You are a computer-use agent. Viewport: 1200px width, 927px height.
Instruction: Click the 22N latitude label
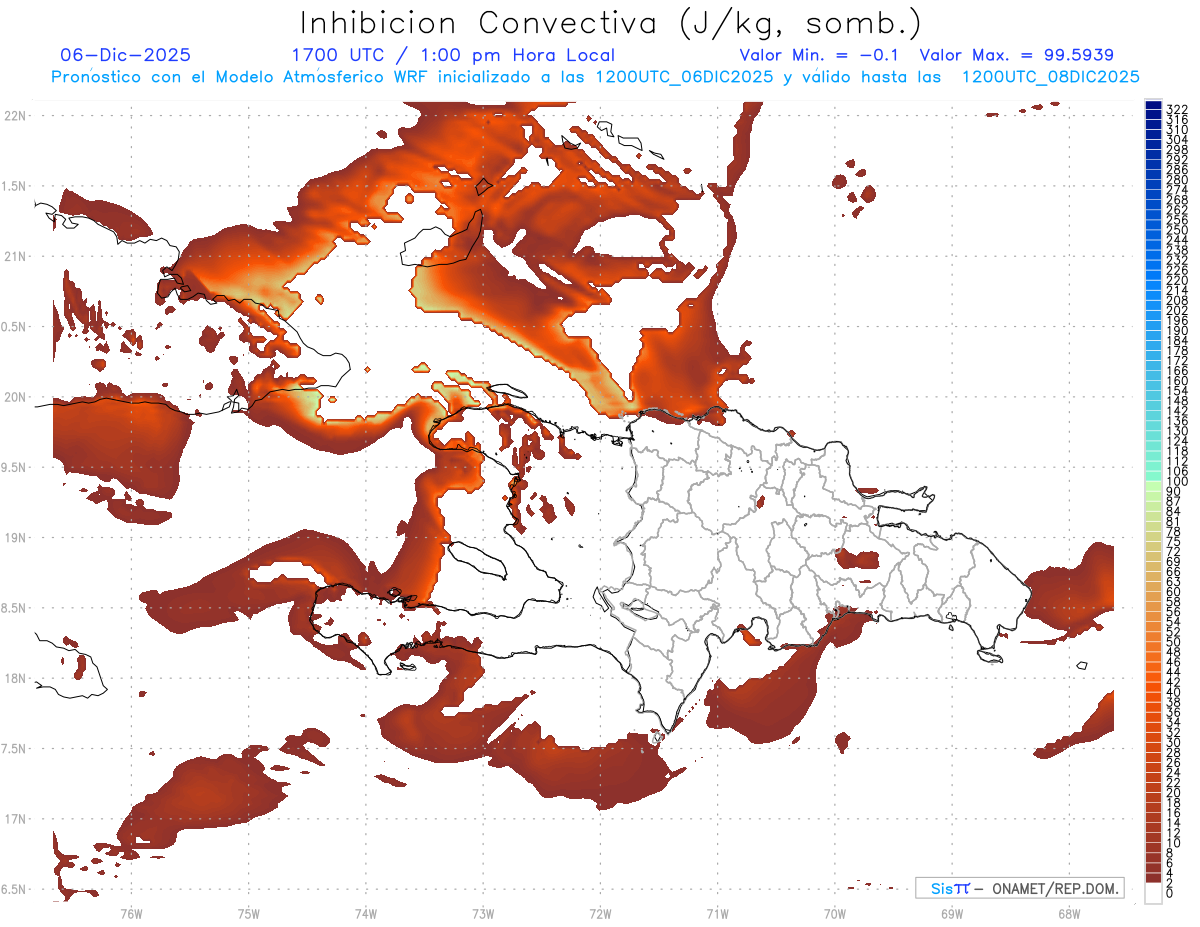[x=14, y=116]
